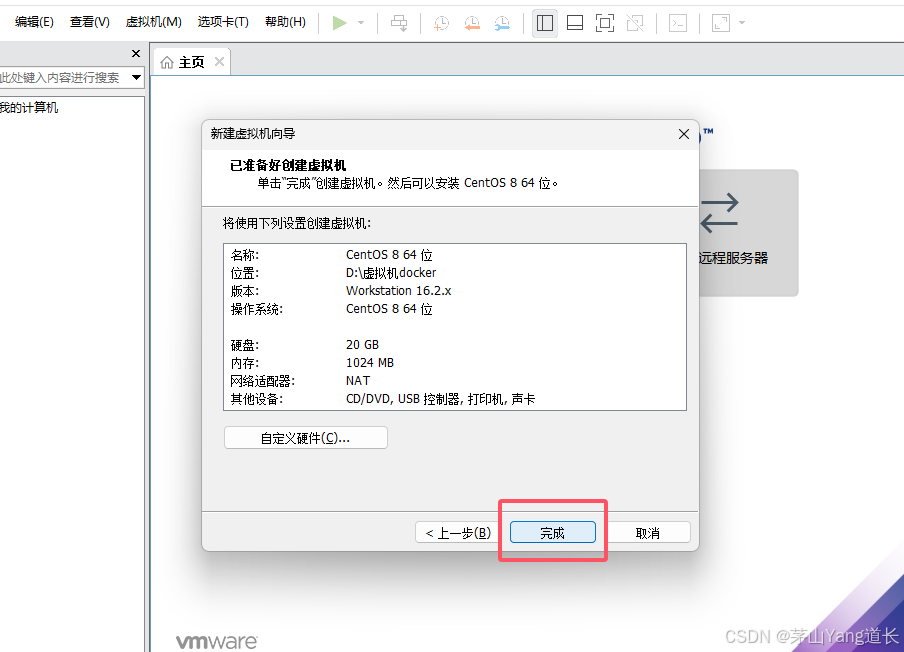Open the 查看(V) menu
The height and width of the screenshot is (652, 904).
coord(90,22)
